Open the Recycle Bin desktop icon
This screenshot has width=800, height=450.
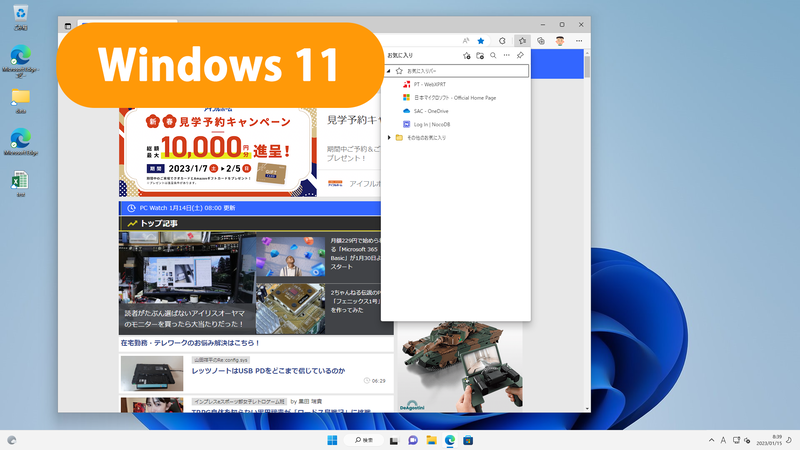click(x=20, y=17)
